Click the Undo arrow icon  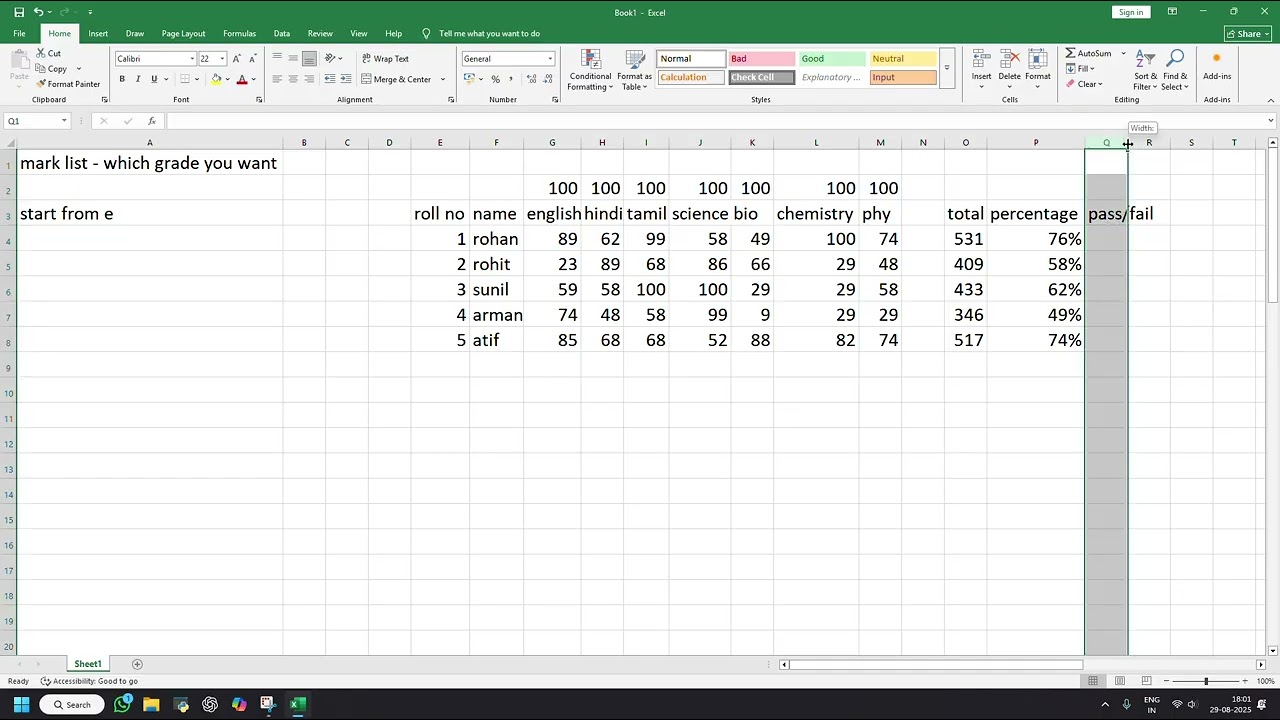pyautogui.click(x=38, y=12)
